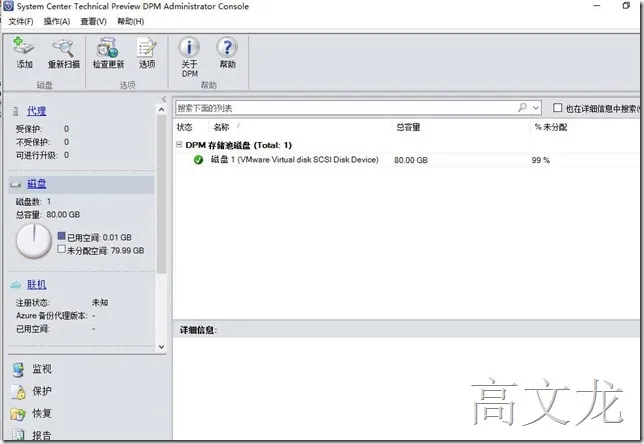Click the DPM application icon in the title bar
The height and width of the screenshot is (444, 644).
click(x=8, y=6)
